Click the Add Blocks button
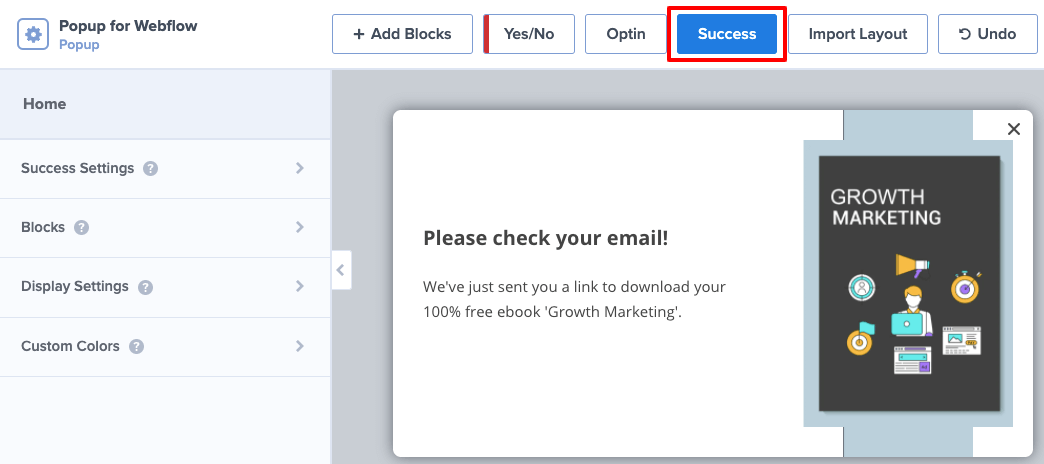 pos(402,34)
